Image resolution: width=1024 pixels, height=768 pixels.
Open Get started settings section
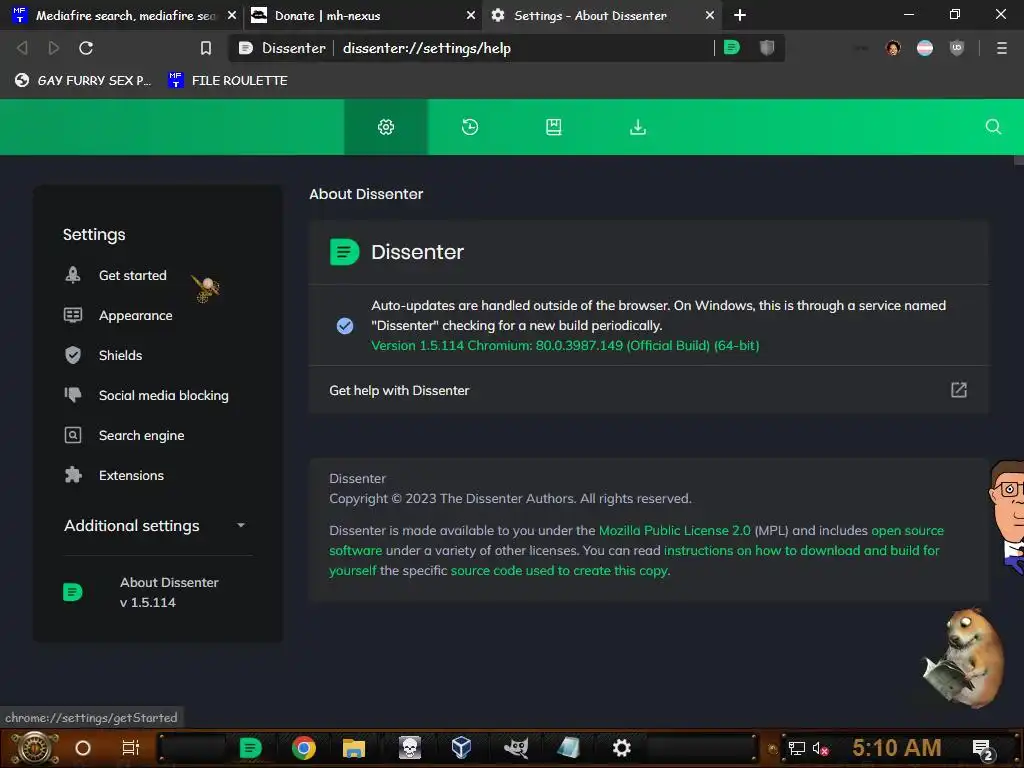click(133, 276)
